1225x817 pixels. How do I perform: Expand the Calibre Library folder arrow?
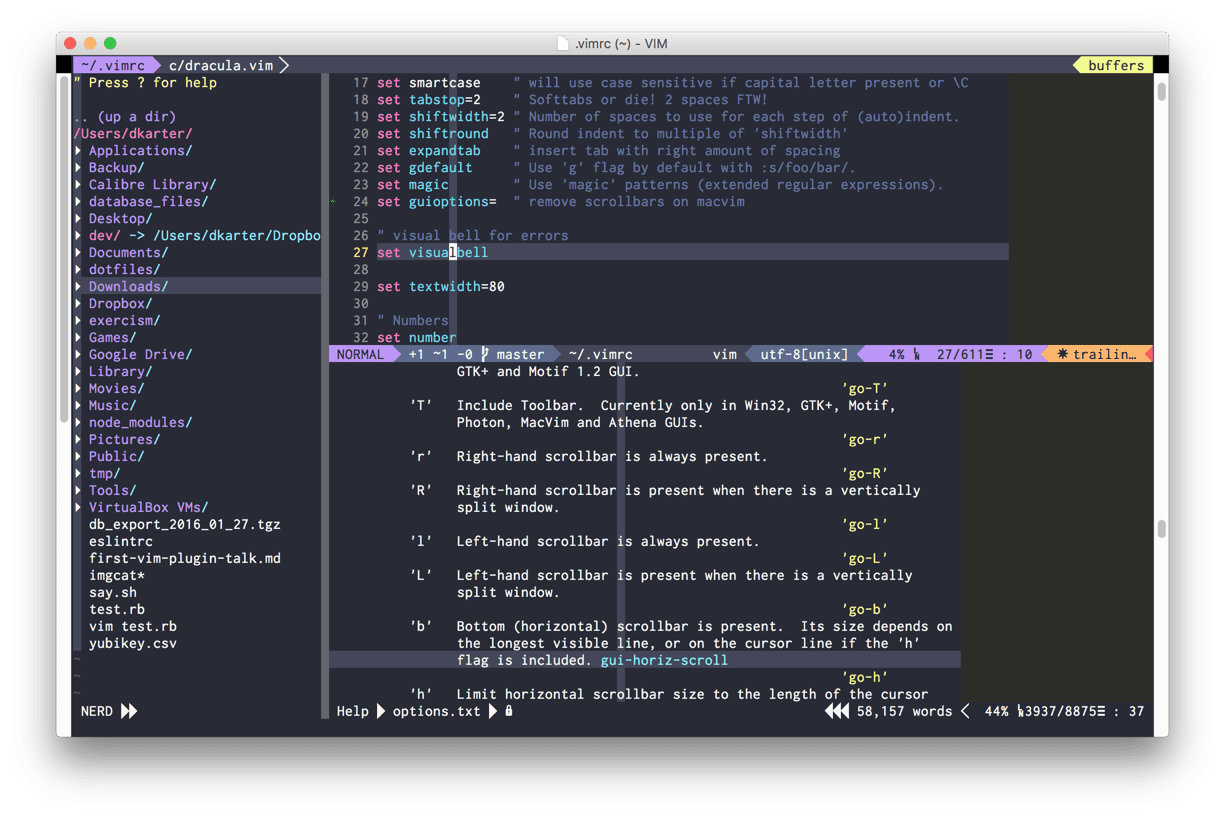pyautogui.click(x=79, y=185)
